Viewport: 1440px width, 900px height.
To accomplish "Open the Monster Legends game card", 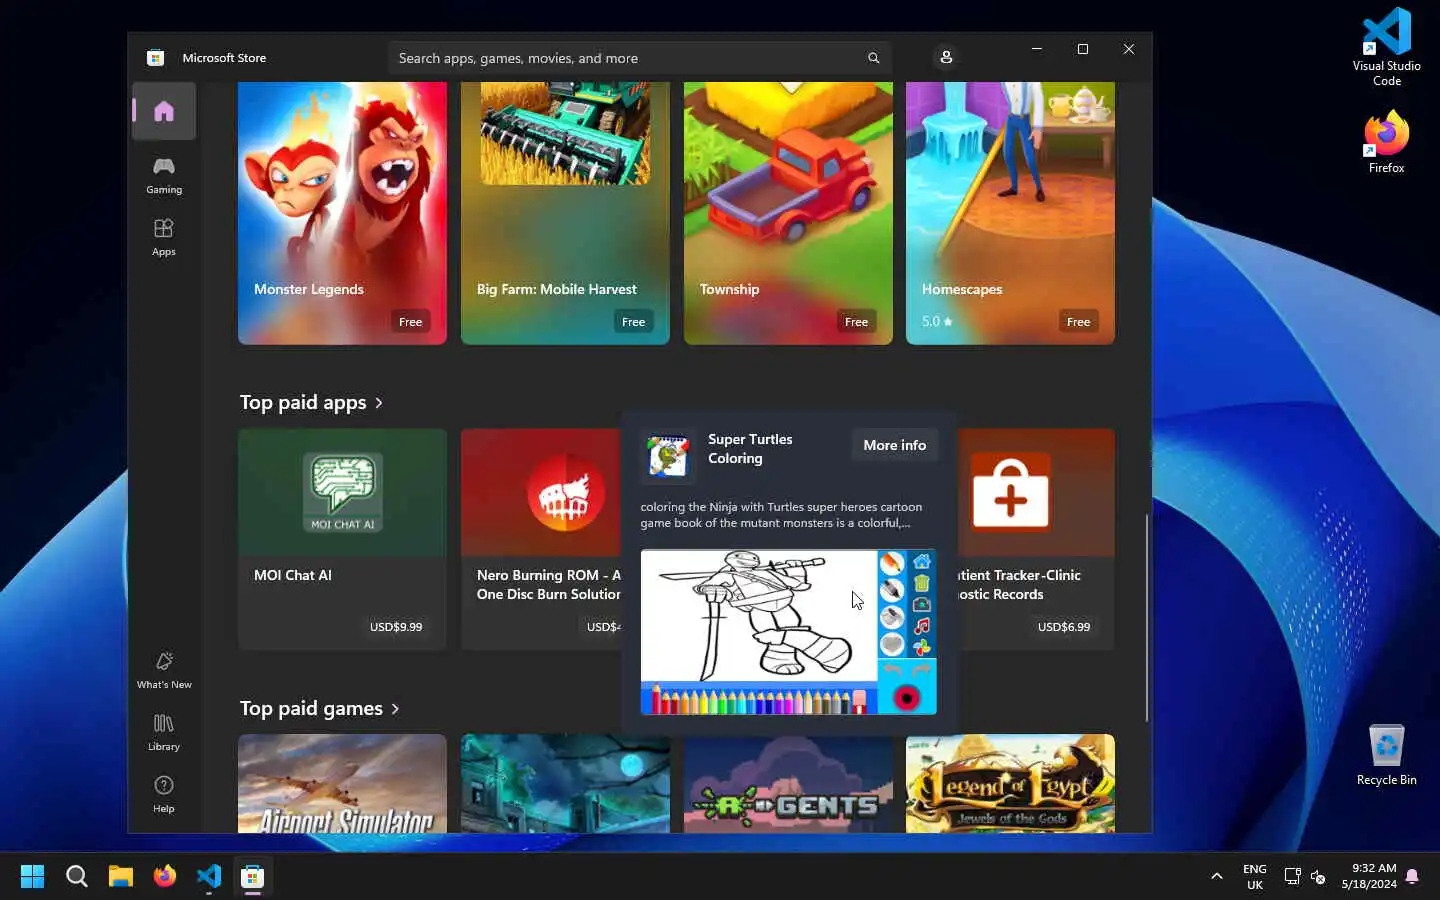I will point(342,213).
